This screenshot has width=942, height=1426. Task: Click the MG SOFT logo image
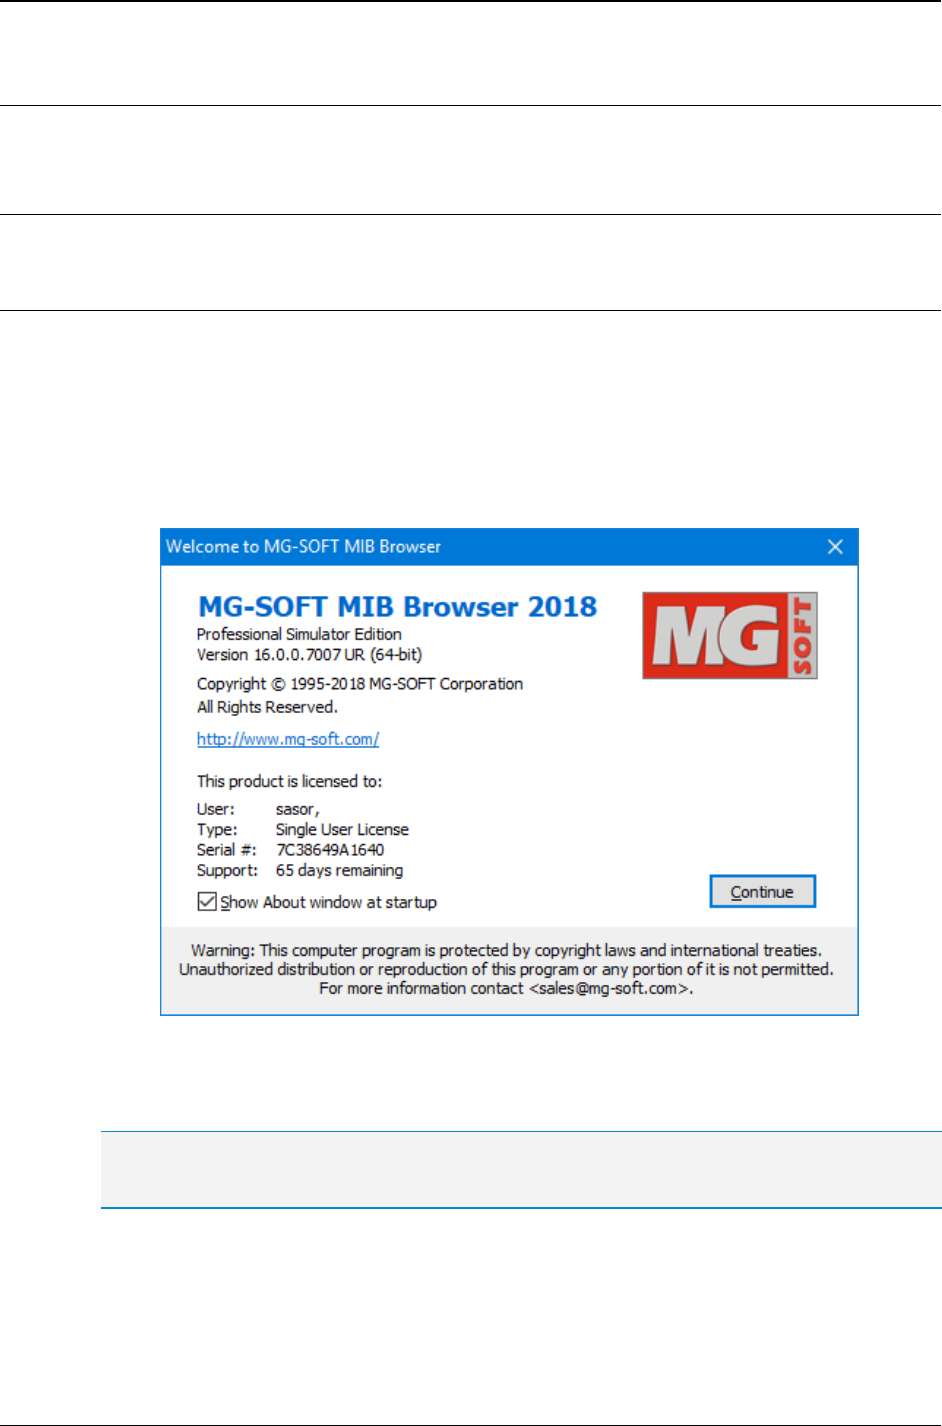coord(730,636)
